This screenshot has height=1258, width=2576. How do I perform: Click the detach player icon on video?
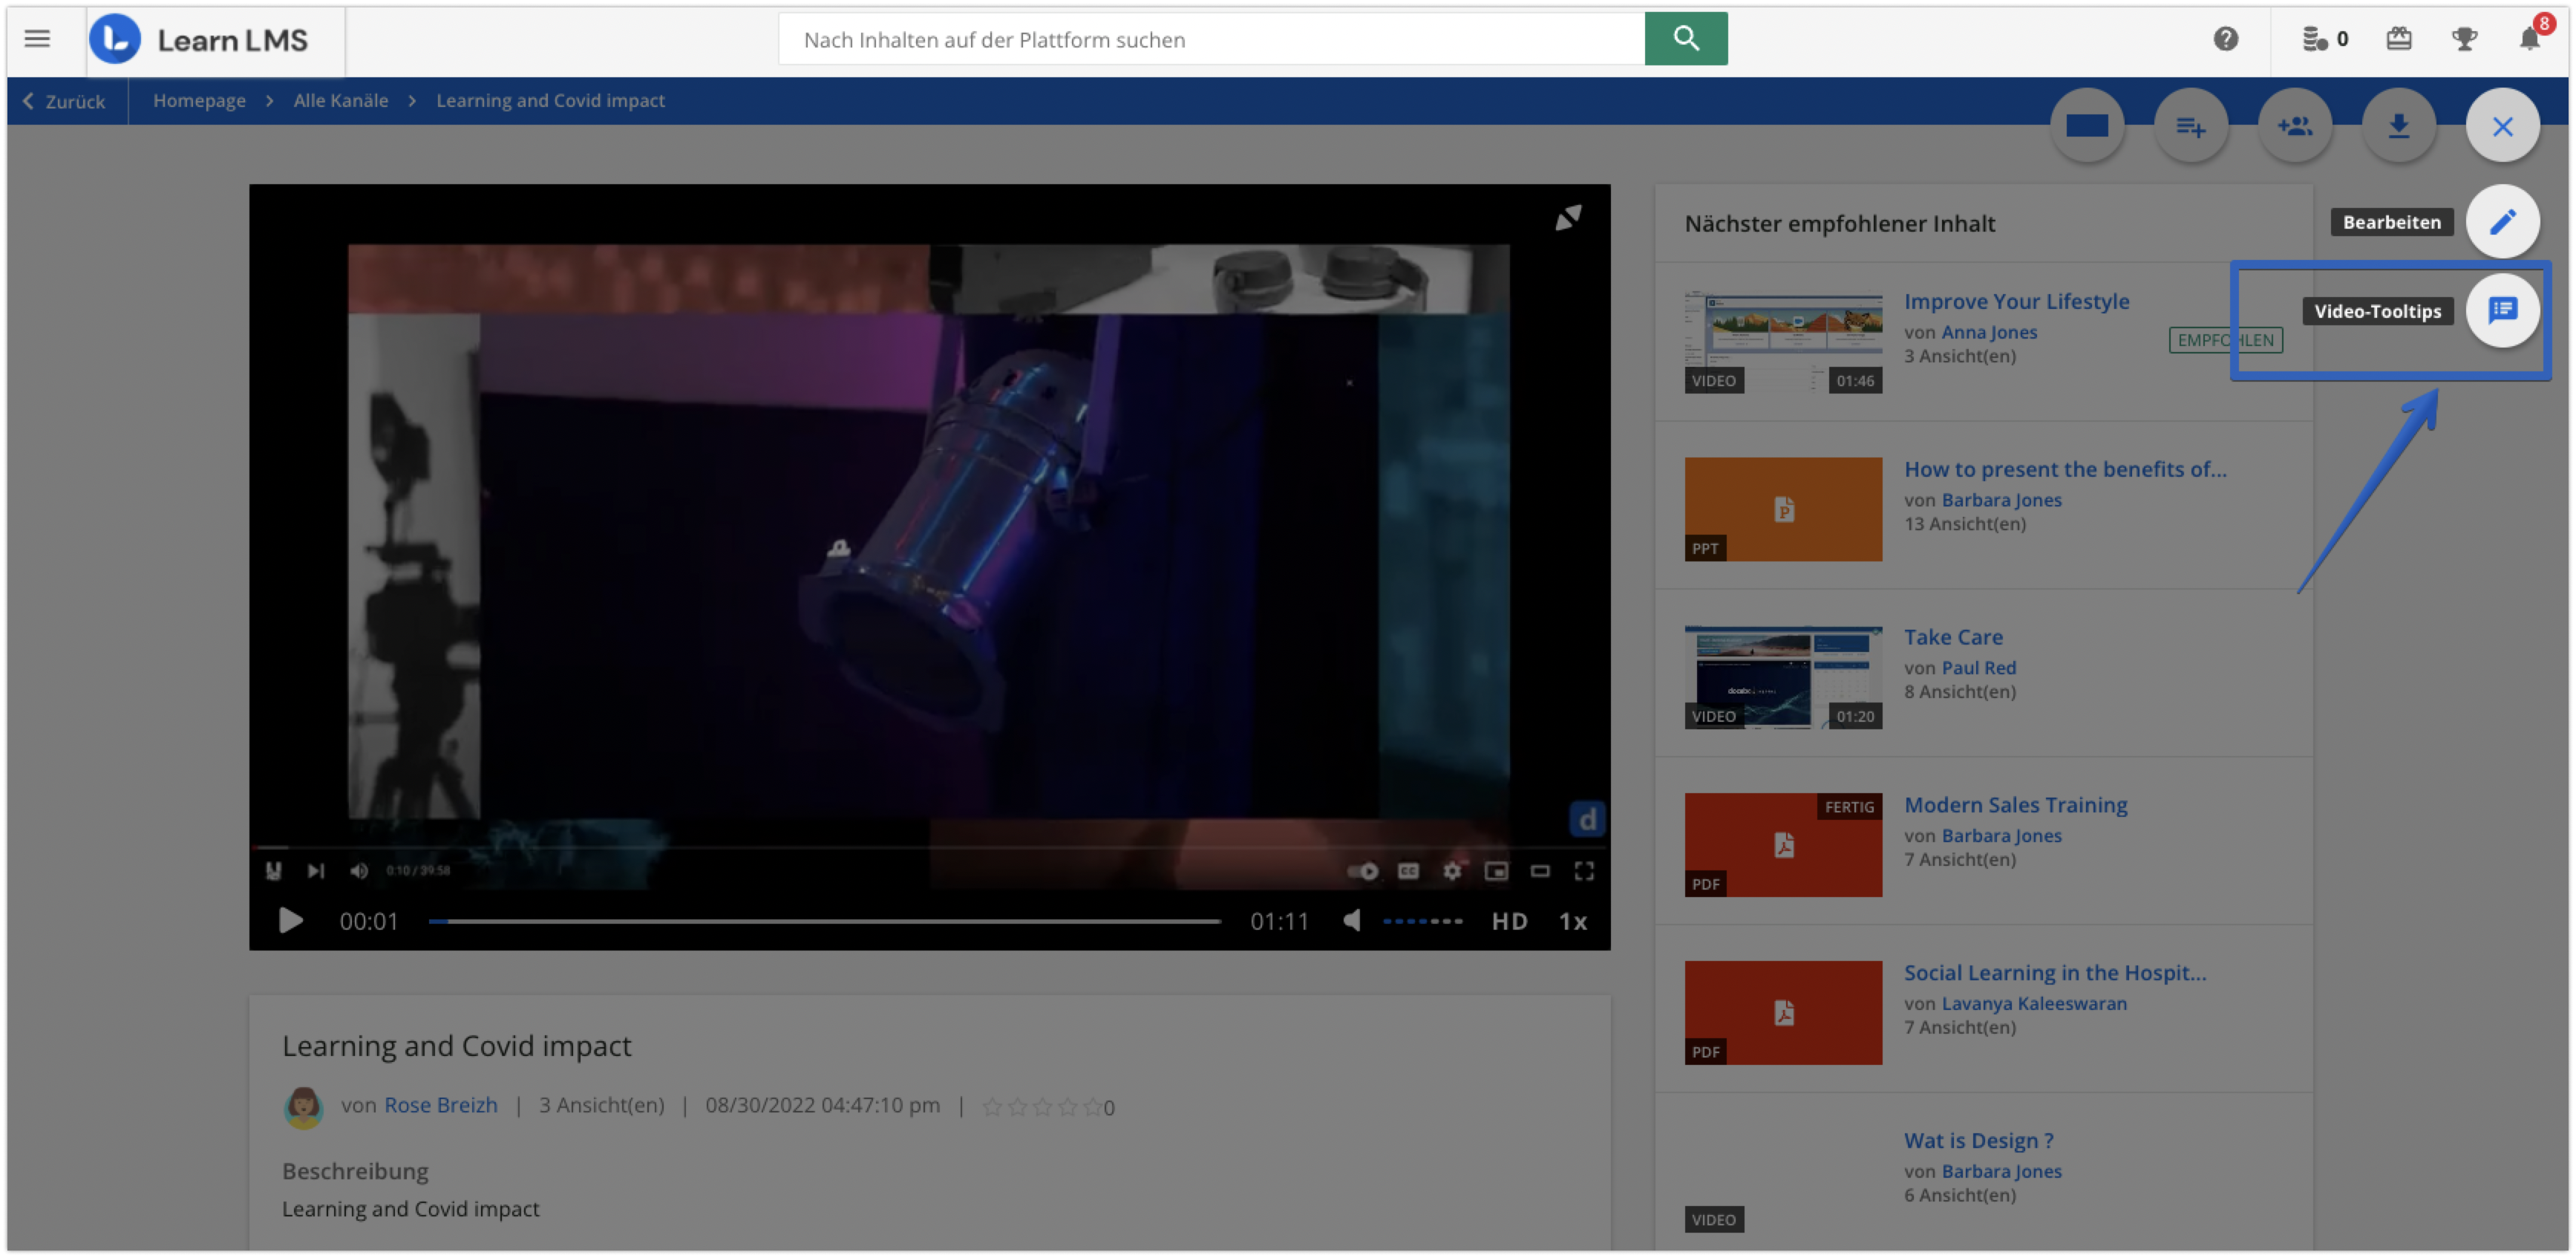tap(1568, 218)
